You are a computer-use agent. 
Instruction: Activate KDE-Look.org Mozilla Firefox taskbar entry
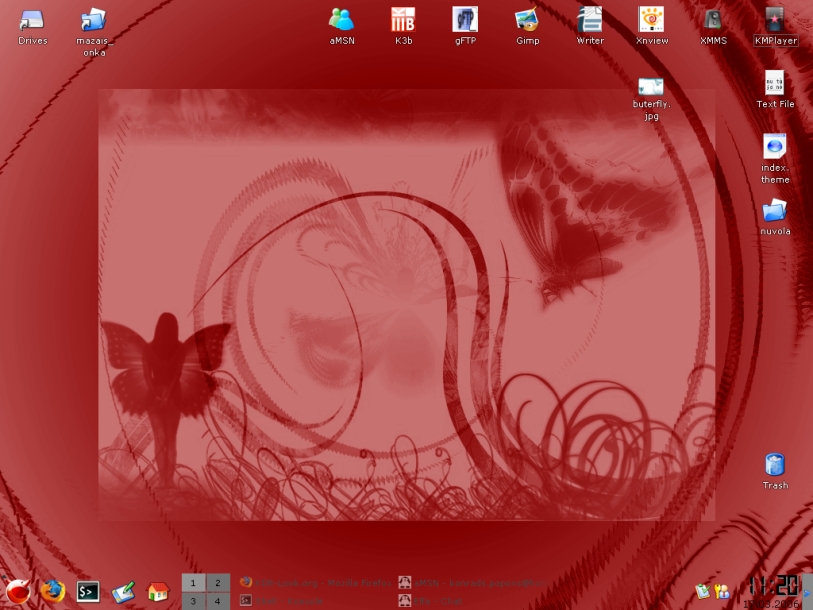click(x=316, y=583)
